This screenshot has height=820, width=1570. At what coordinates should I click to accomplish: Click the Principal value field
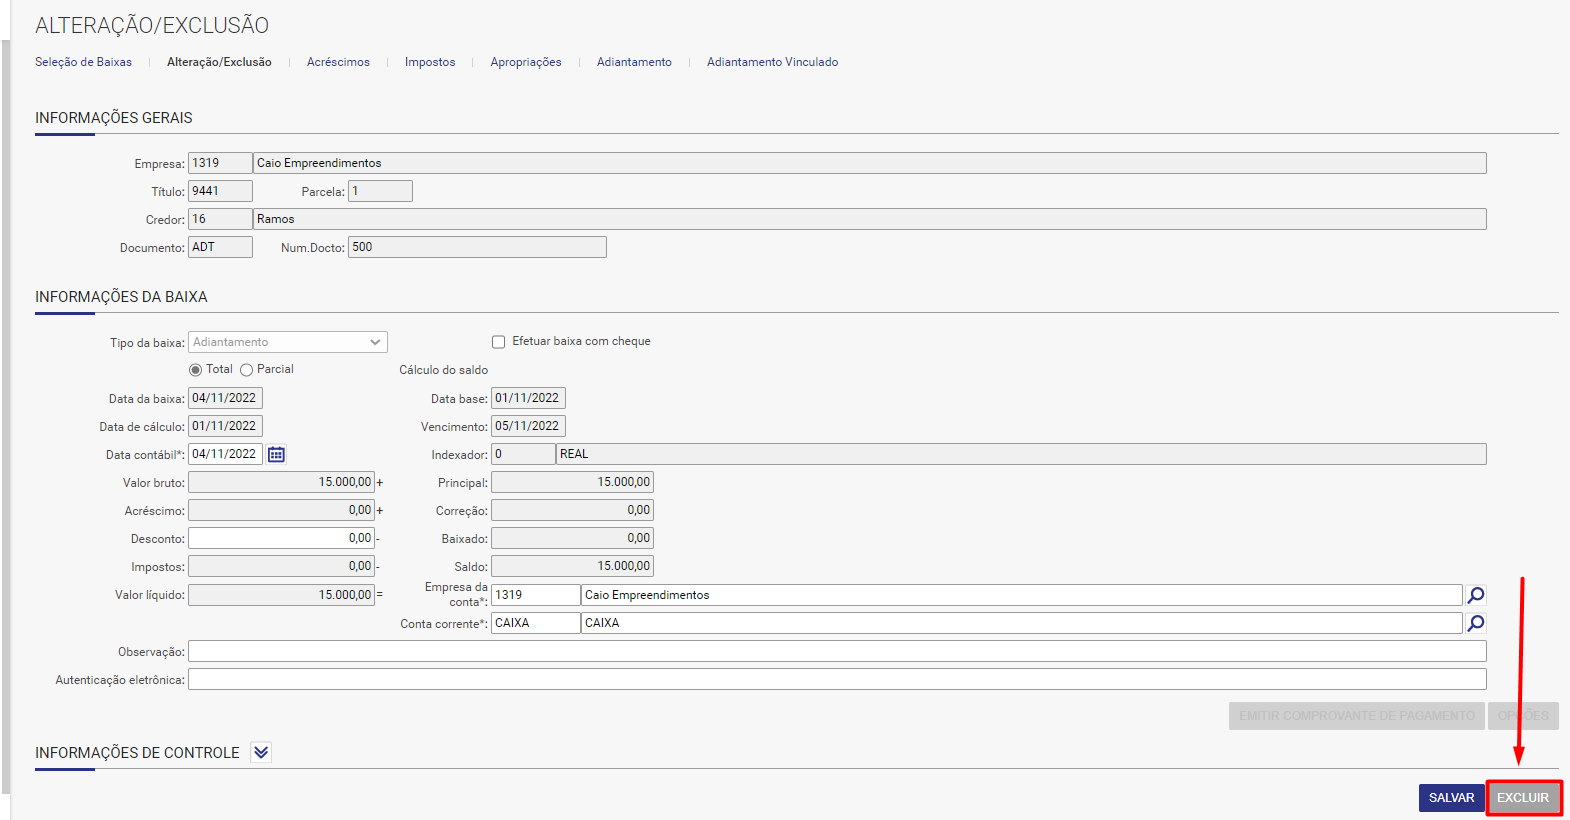click(x=572, y=482)
